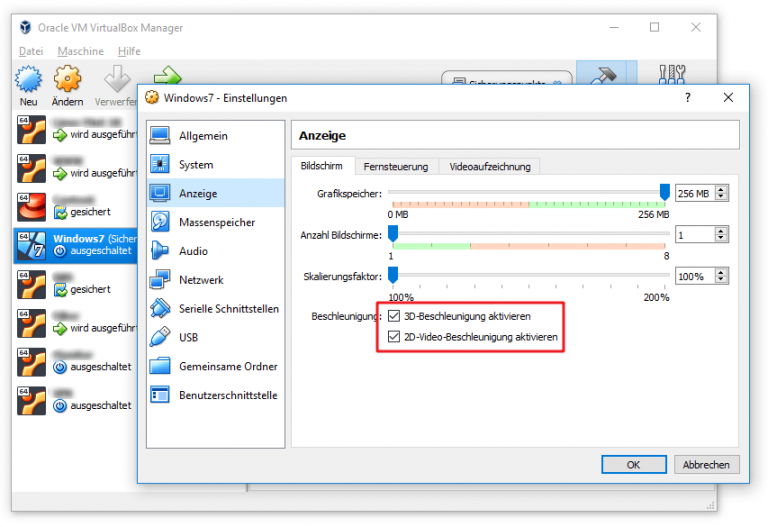Increase Grafikspeicher value with up arrow
768x527 pixels.
(x=720, y=190)
